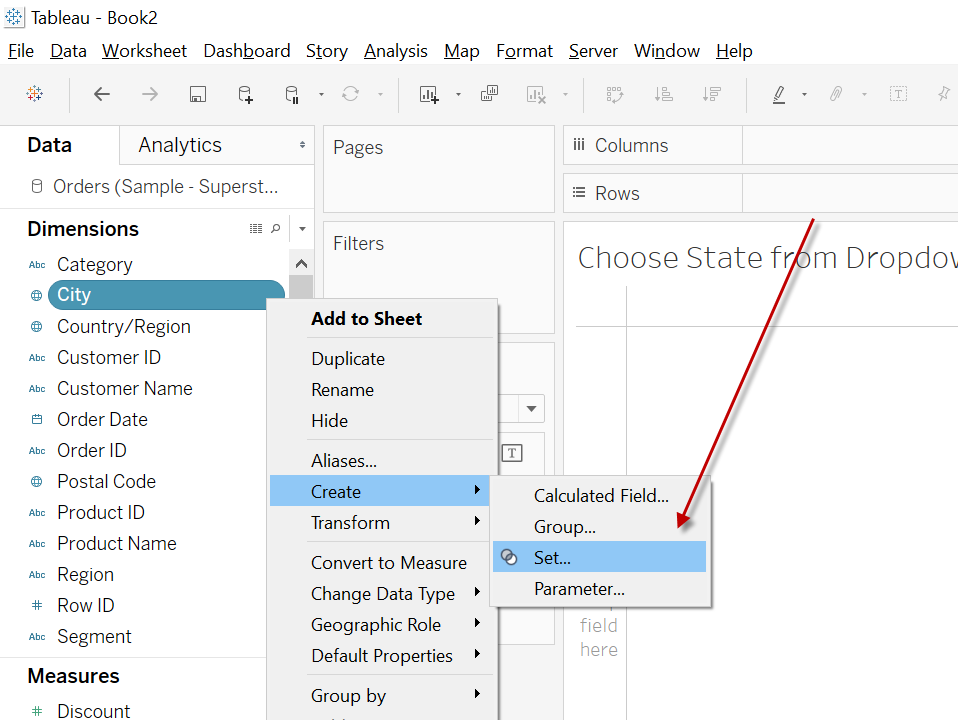Image resolution: width=958 pixels, height=720 pixels.
Task: Open Aliases... from the context menu
Action: (x=383, y=460)
